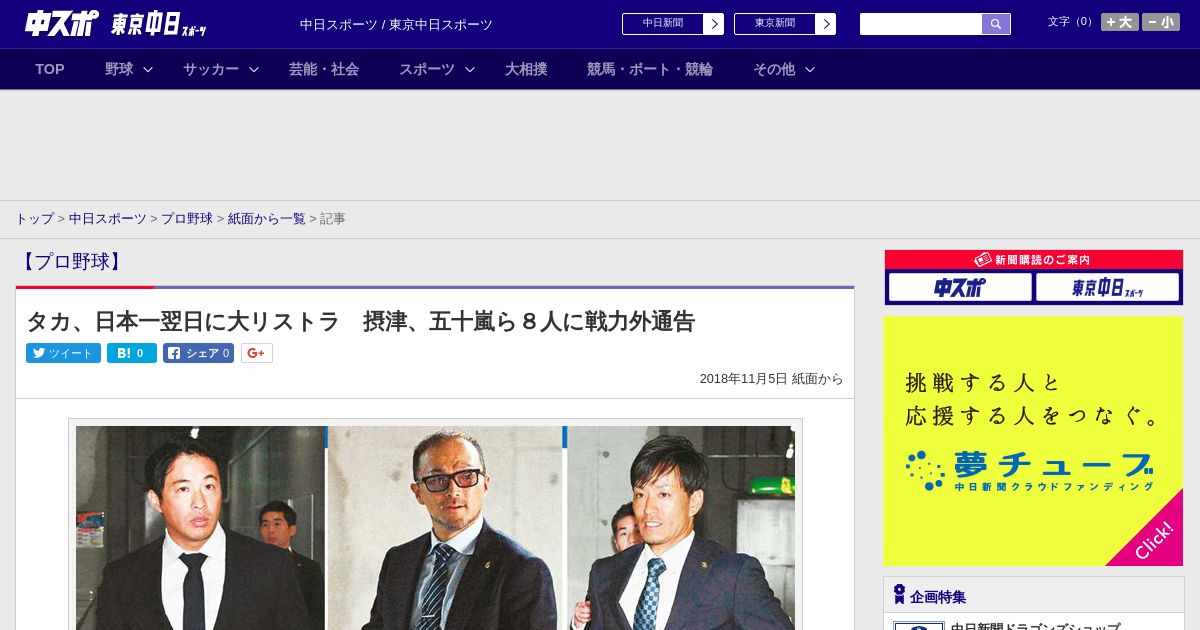Image resolution: width=1200 pixels, height=630 pixels.
Task: Click the 新聞購読のご案内 banner header
Action: 1034,260
